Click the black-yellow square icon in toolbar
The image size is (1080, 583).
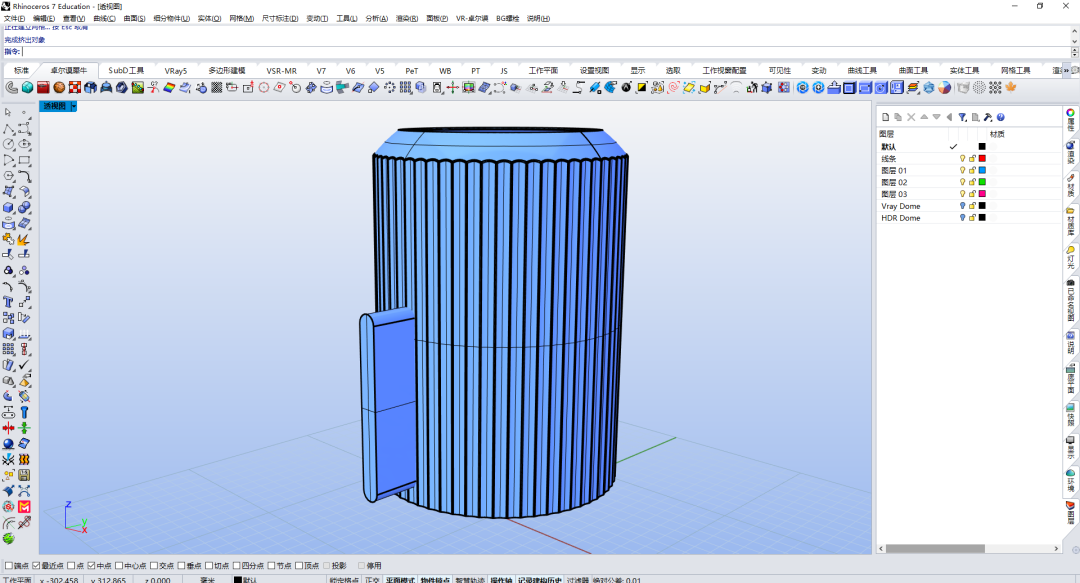pos(642,88)
